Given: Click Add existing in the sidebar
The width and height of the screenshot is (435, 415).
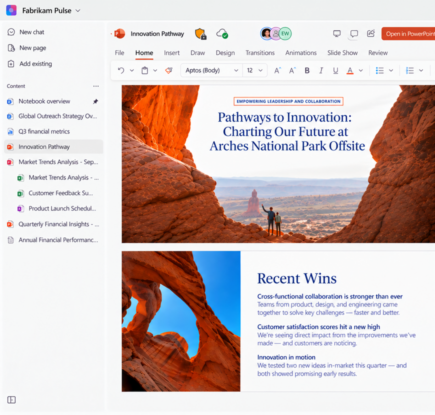Looking at the screenshot, I should tap(30, 64).
